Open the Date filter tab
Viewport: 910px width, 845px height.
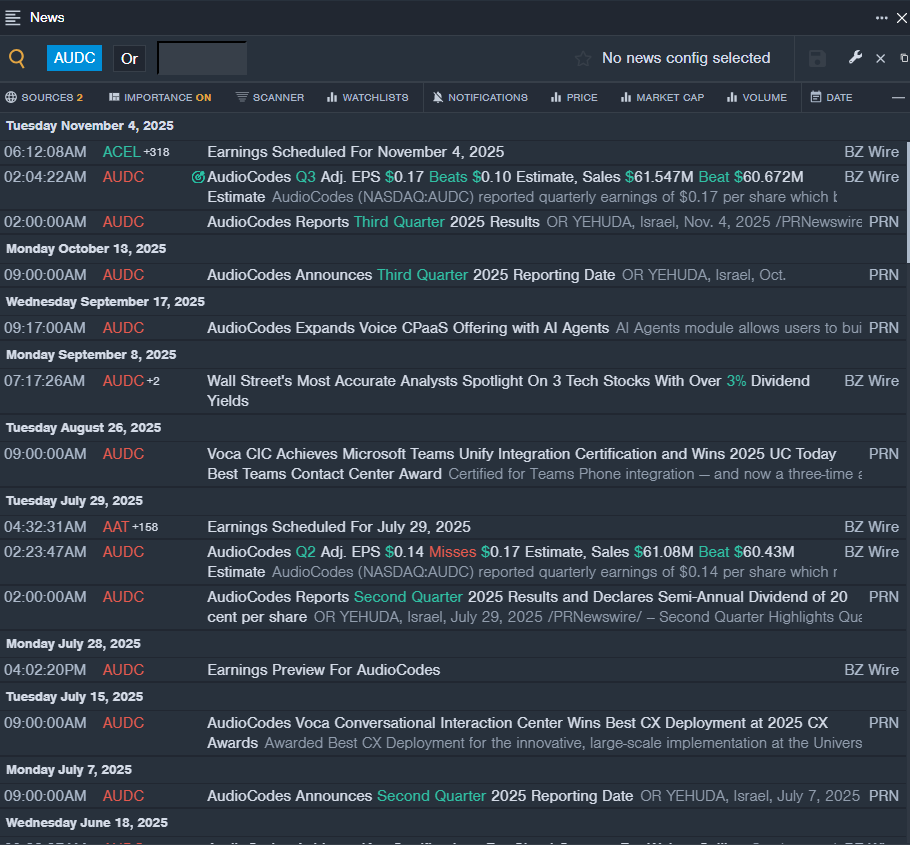click(831, 97)
